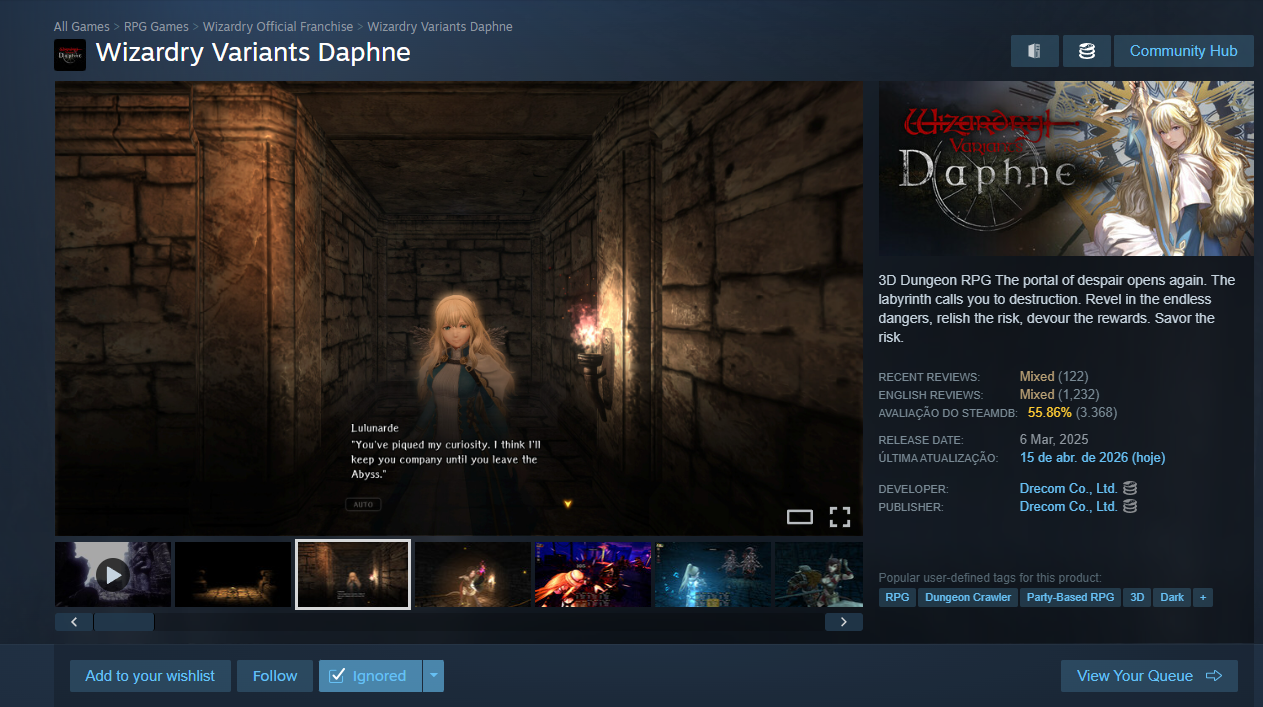Open RPG Games breadcrumb link
Image resolution: width=1263 pixels, height=707 pixels.
(x=156, y=27)
